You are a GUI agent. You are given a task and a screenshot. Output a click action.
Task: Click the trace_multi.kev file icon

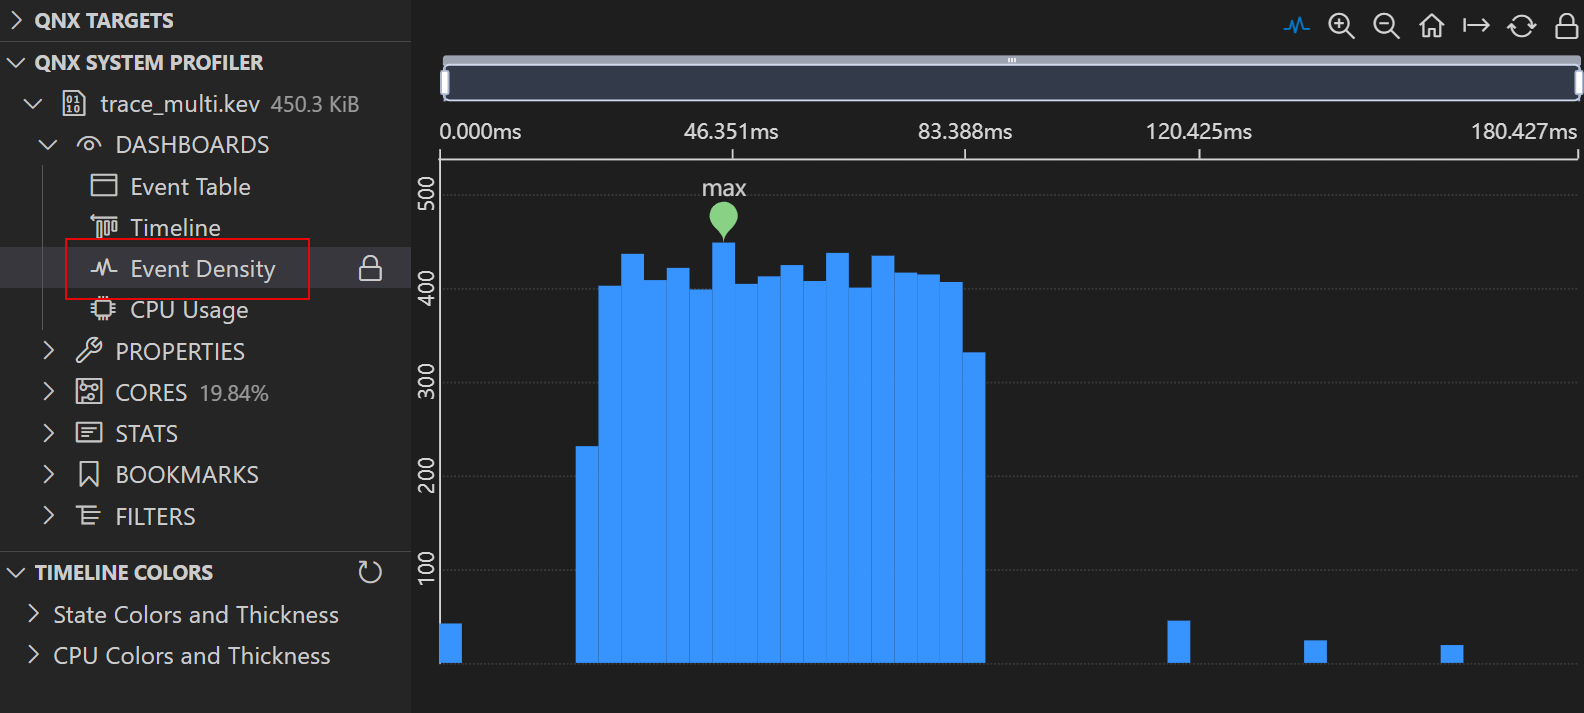(x=74, y=104)
